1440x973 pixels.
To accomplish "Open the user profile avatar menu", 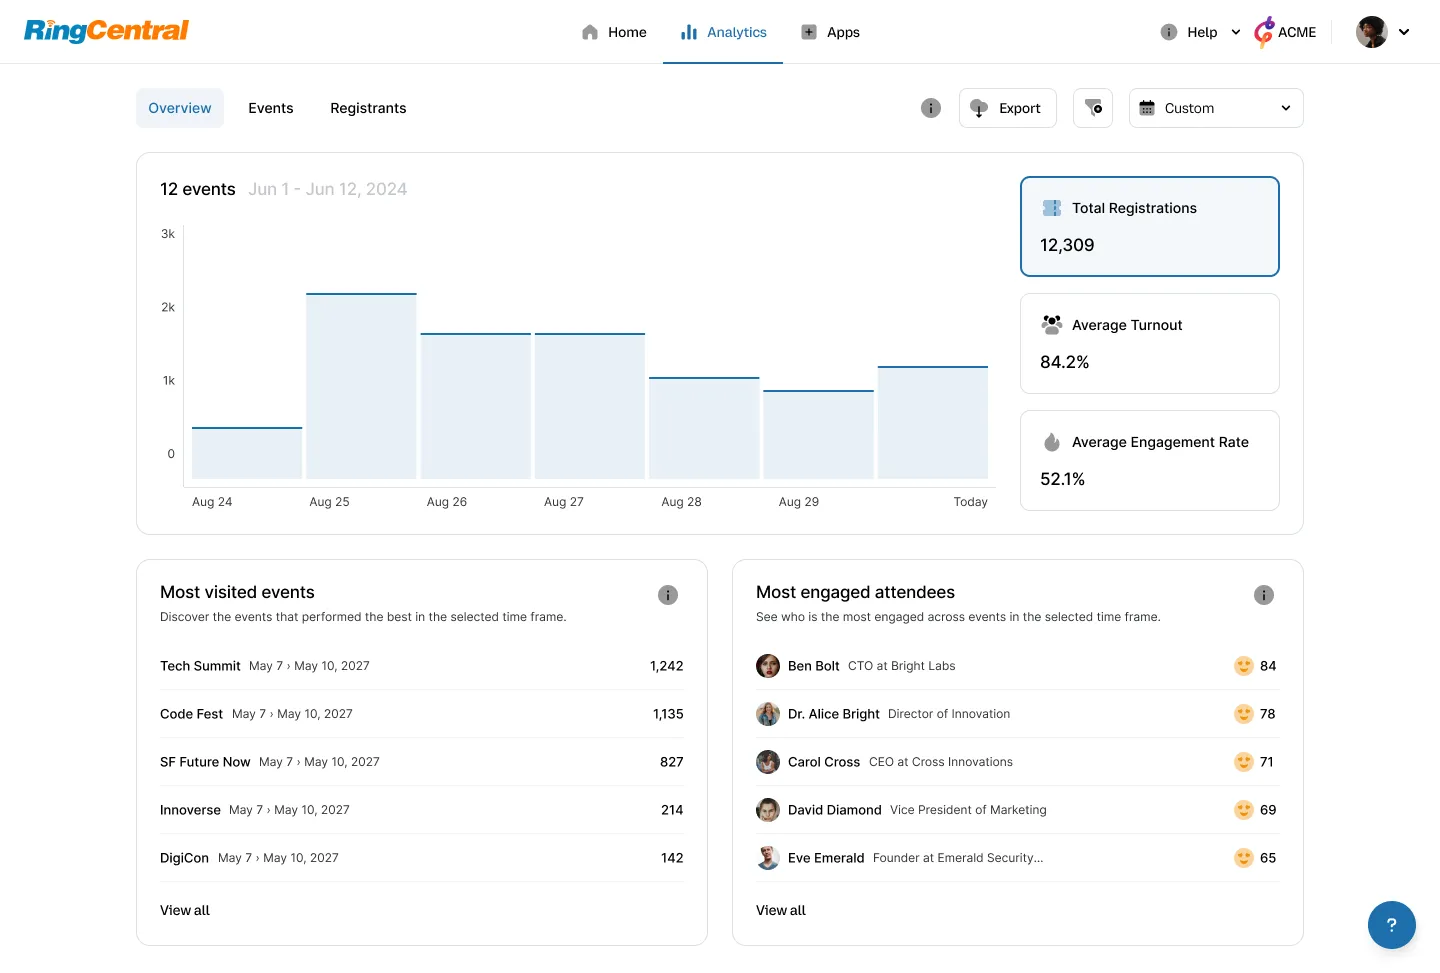I will point(1382,32).
